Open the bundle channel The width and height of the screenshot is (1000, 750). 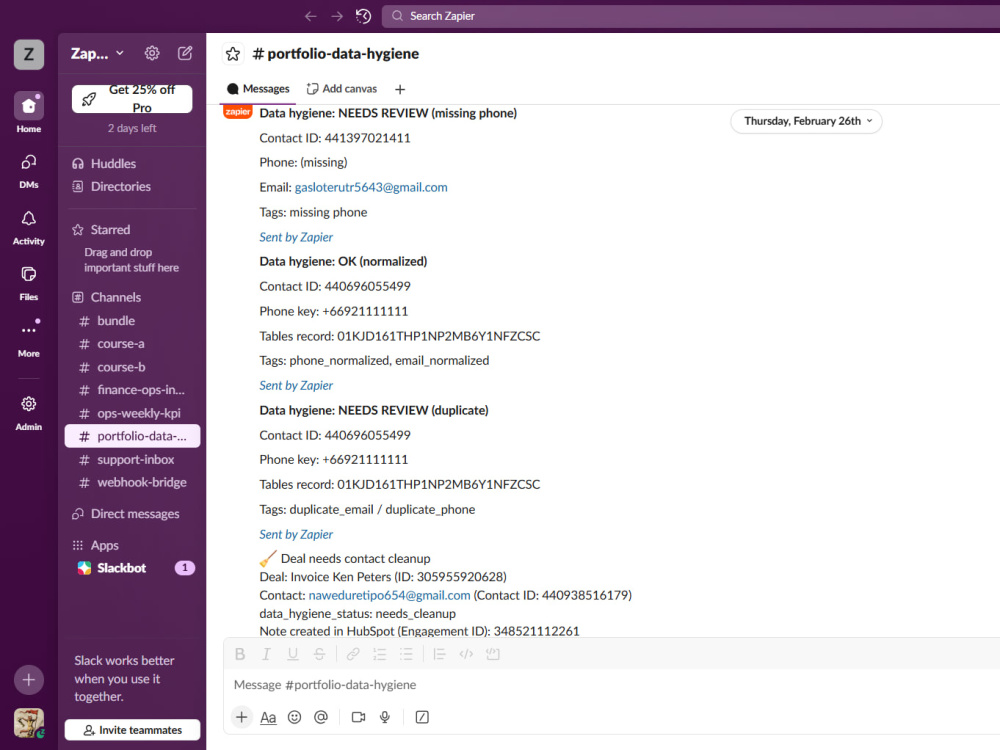pyautogui.click(x=132, y=321)
